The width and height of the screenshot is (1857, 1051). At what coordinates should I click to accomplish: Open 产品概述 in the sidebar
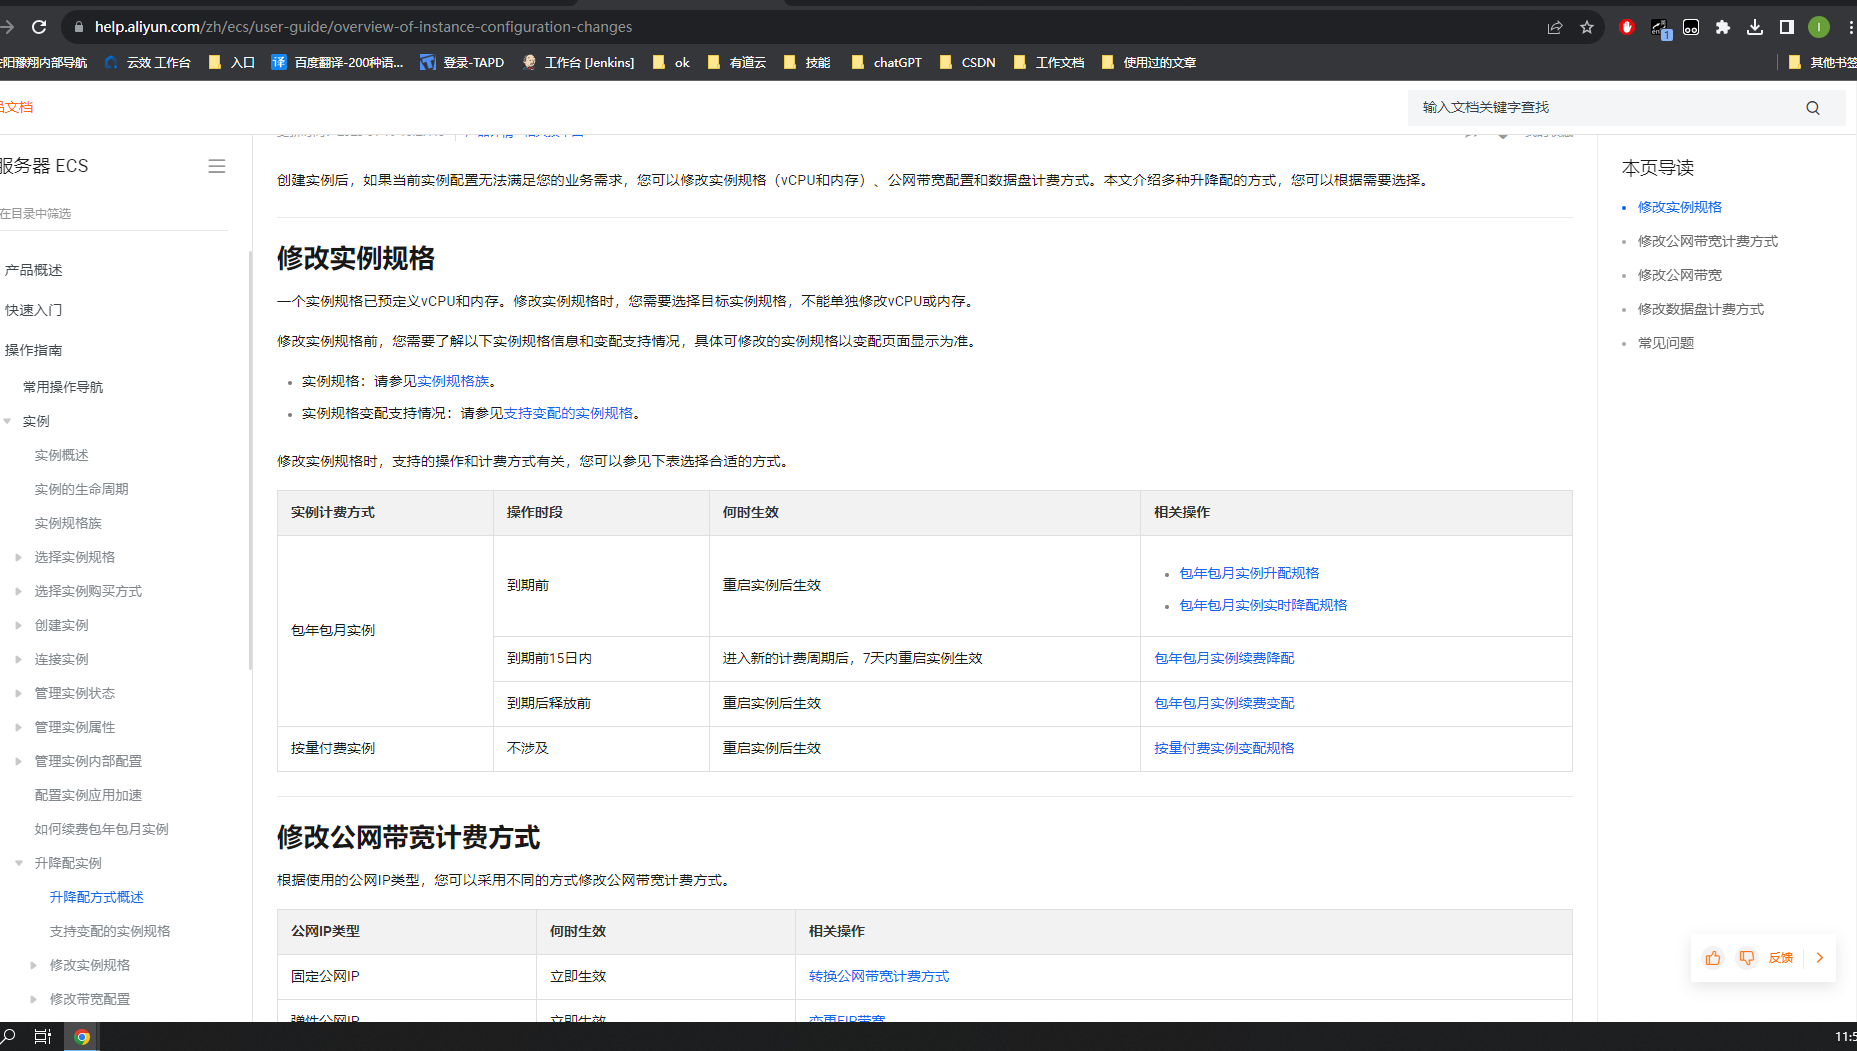[33, 270]
